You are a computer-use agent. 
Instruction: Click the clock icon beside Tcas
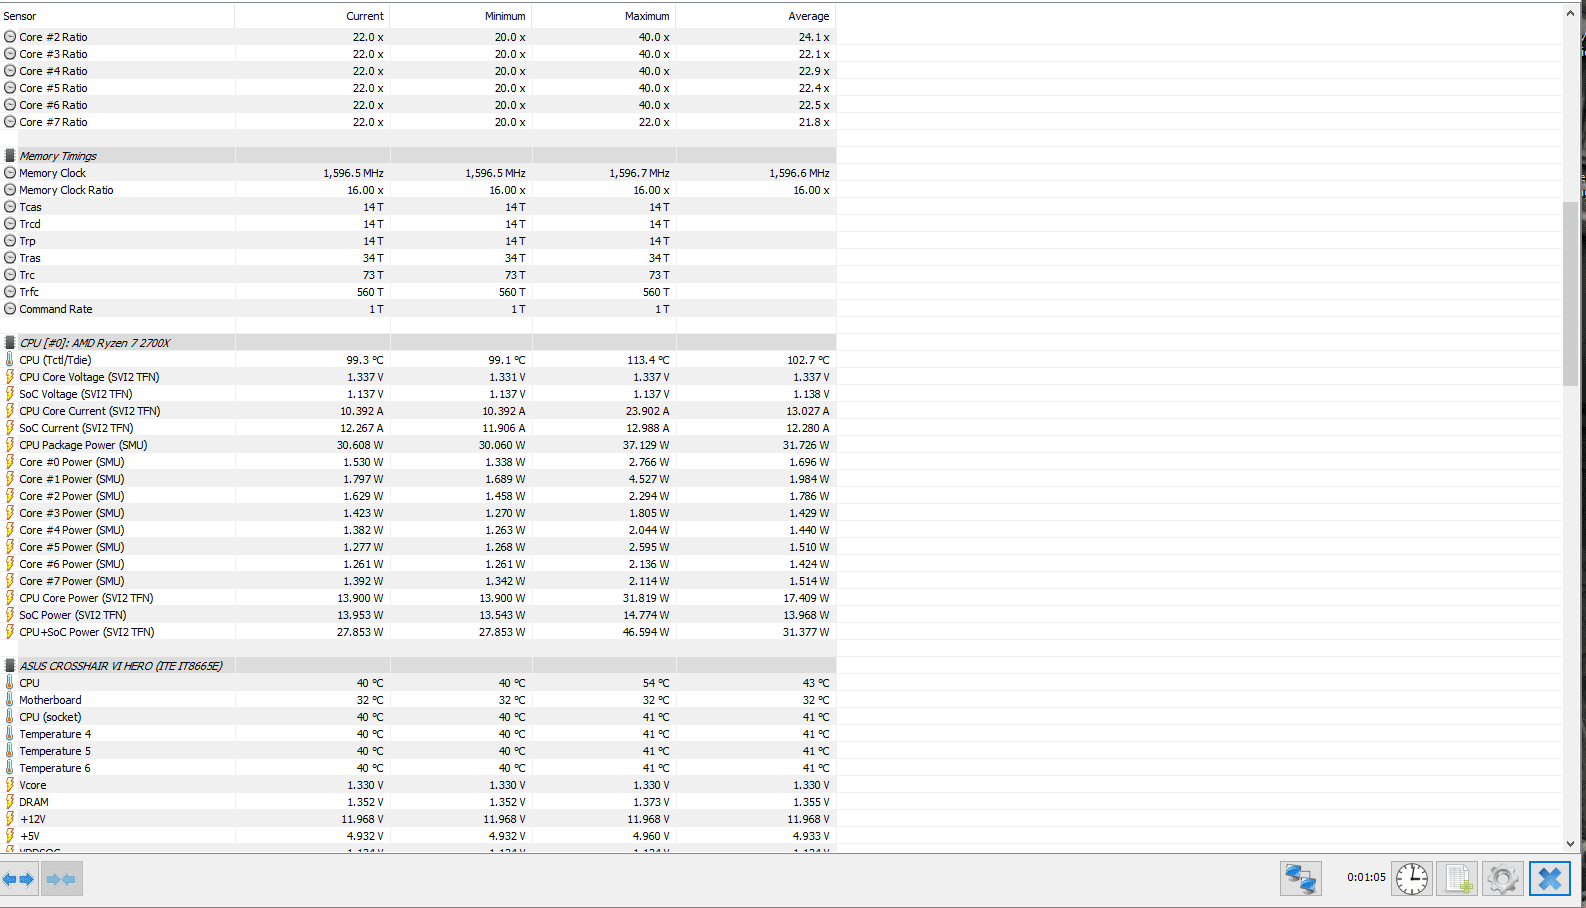click(10, 207)
